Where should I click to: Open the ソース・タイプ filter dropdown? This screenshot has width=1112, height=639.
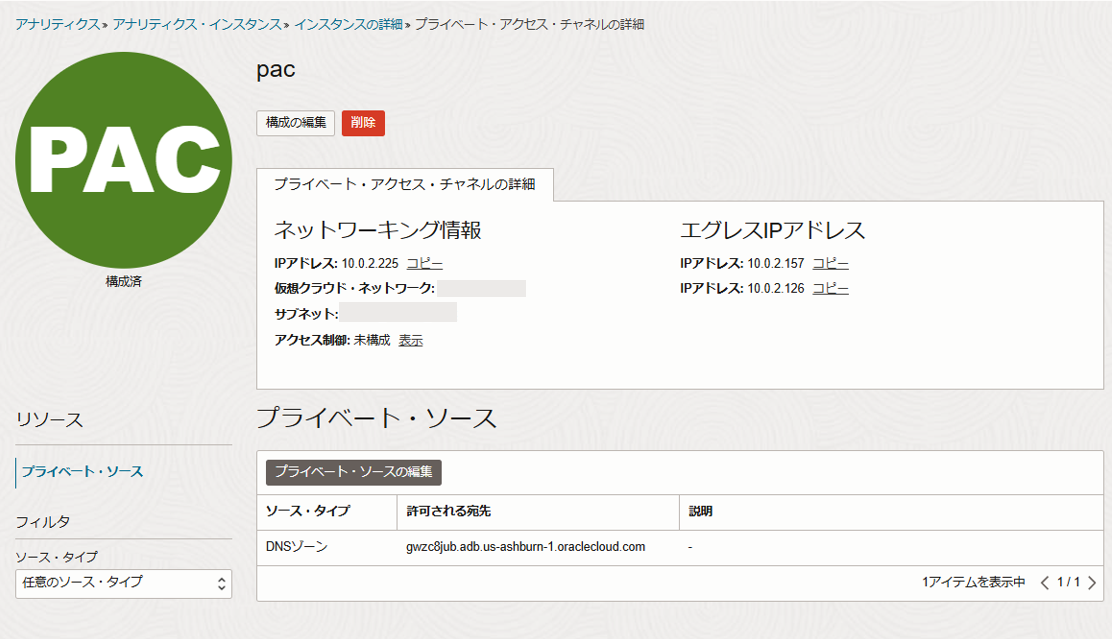[x=123, y=584]
